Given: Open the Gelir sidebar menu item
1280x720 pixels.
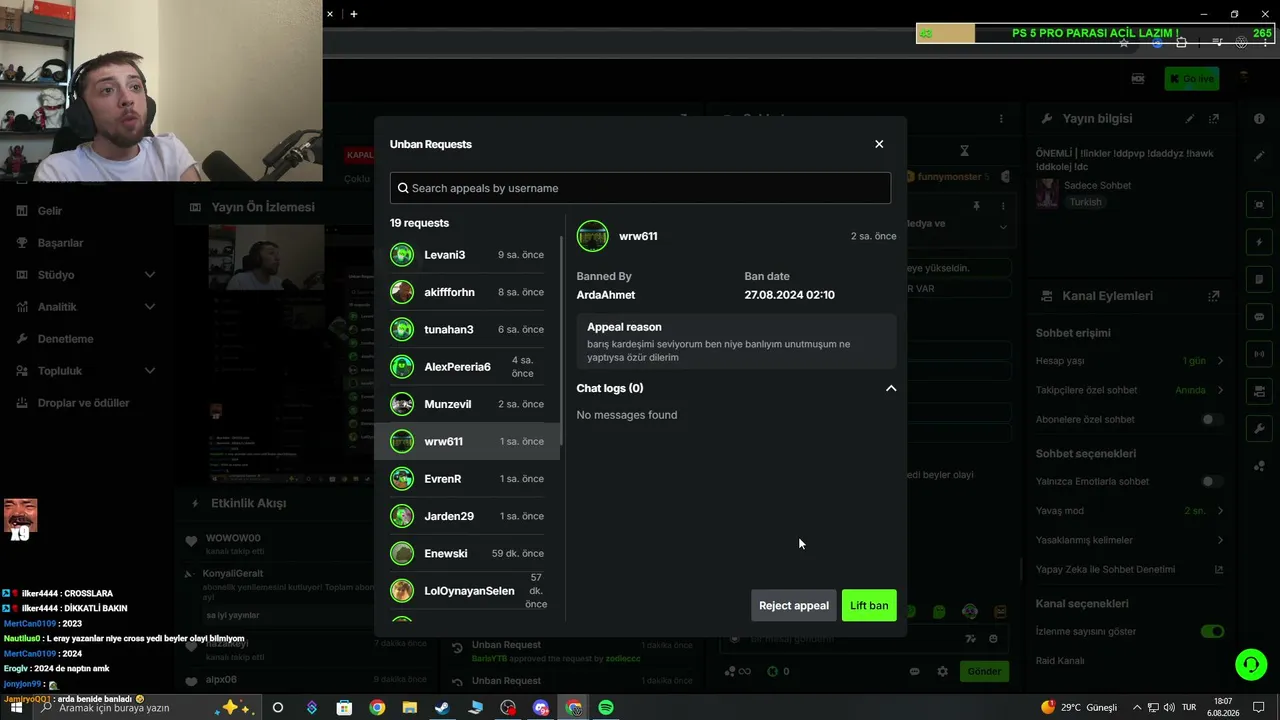Looking at the screenshot, I should coord(50,211).
